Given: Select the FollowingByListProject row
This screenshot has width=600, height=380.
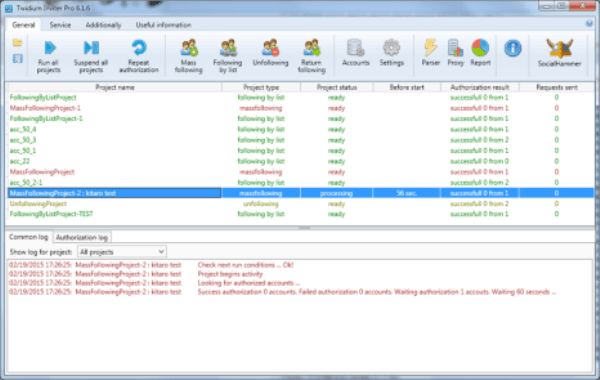Looking at the screenshot, I should [301, 98].
